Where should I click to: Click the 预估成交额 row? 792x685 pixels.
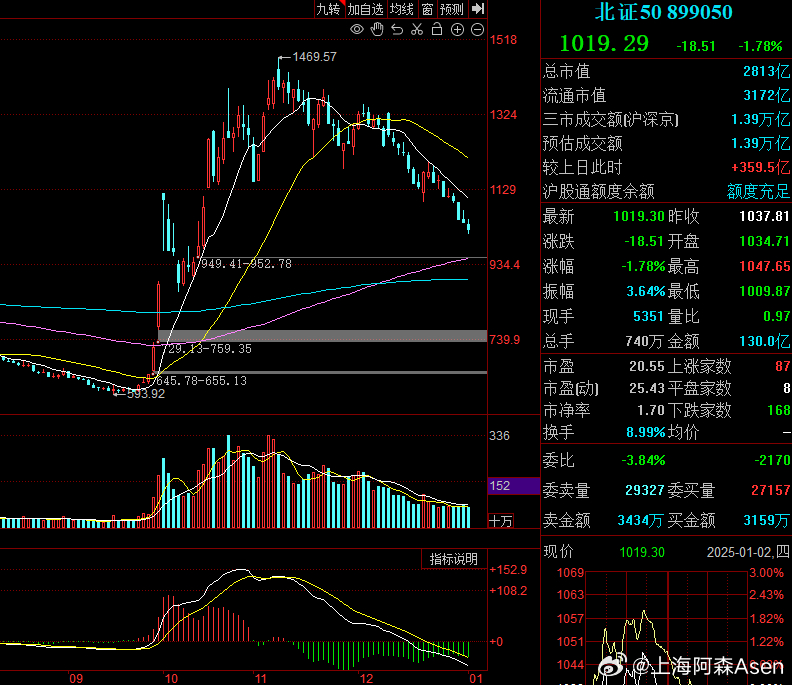[666, 143]
